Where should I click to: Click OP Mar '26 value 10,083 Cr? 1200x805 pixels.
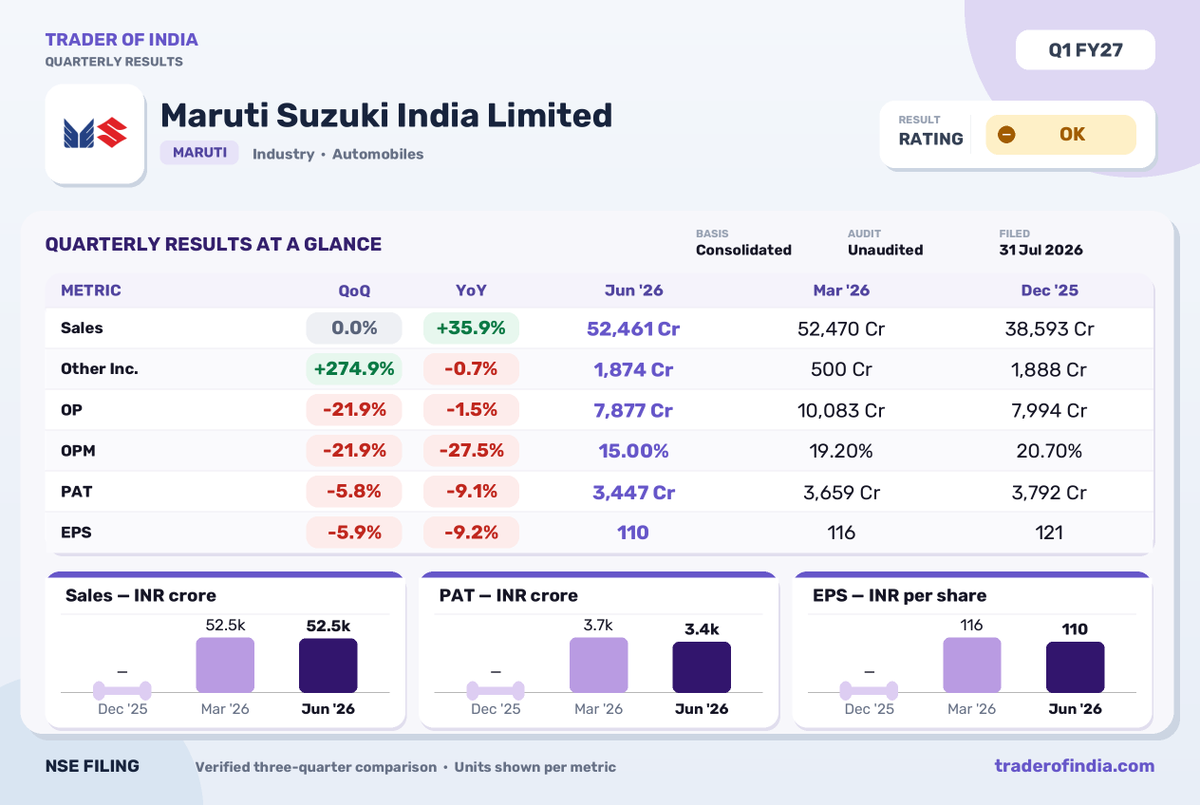coord(841,410)
